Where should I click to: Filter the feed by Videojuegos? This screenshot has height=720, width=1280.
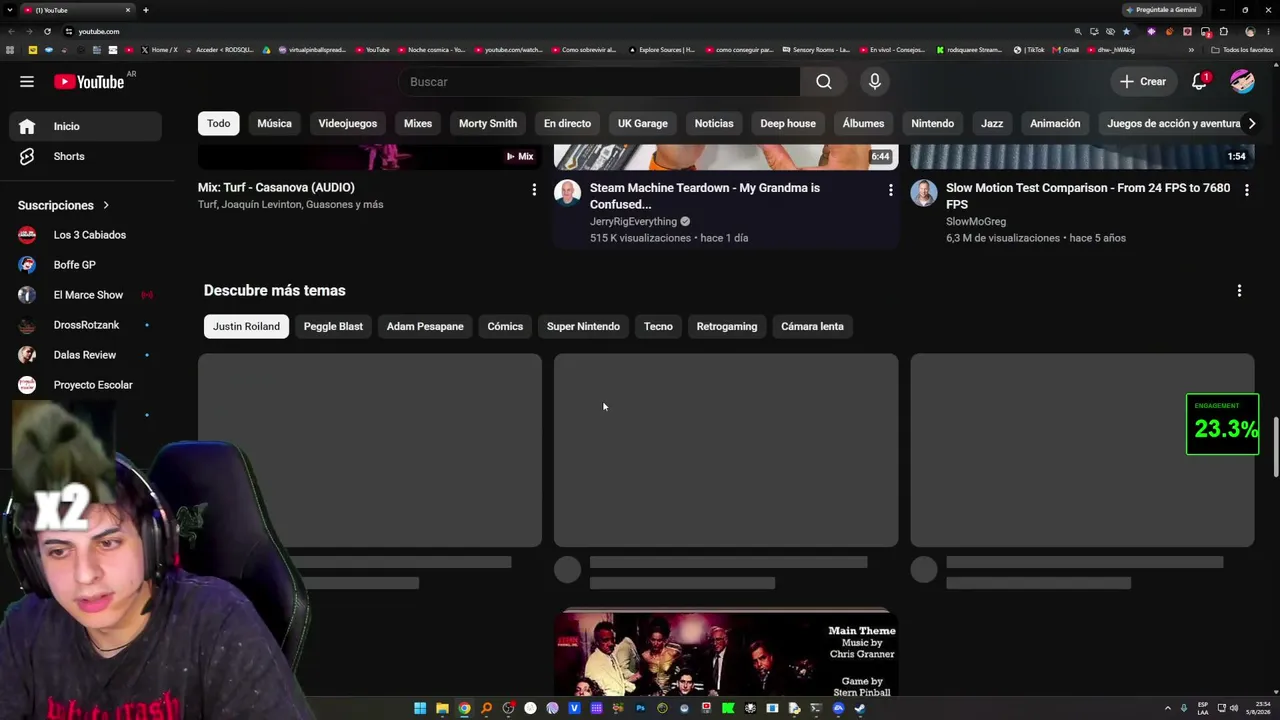[x=348, y=124]
